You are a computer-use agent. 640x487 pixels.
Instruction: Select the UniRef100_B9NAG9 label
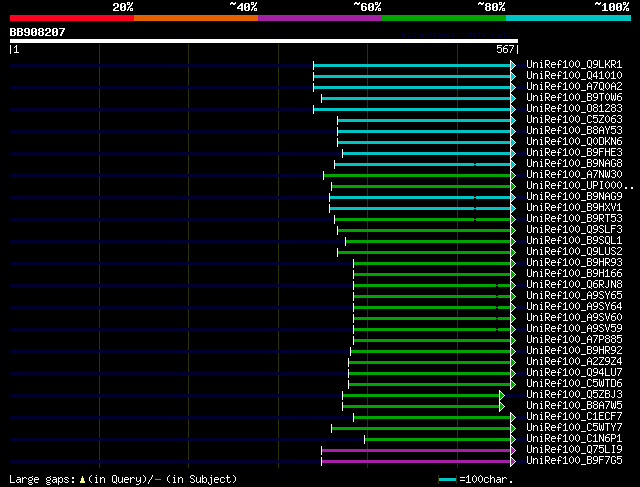point(574,197)
